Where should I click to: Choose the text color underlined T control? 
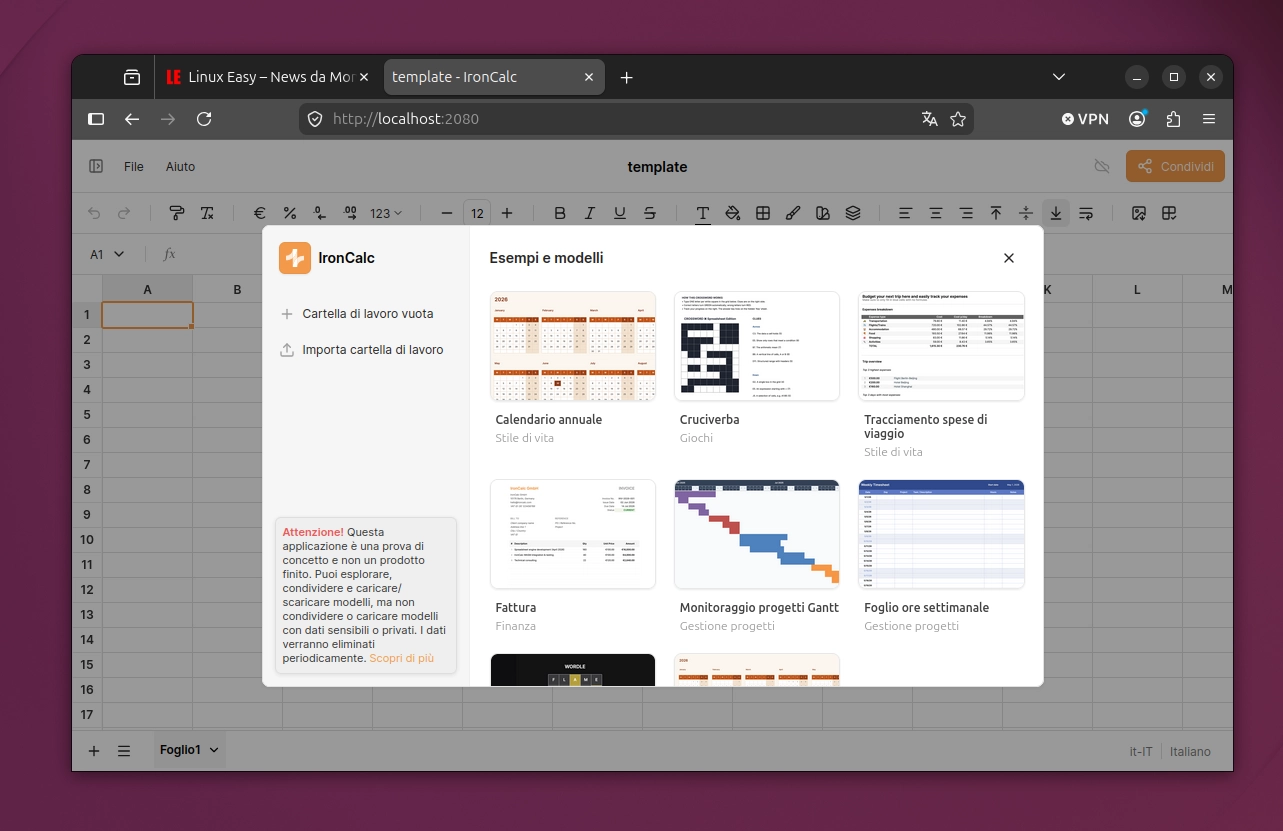click(703, 213)
